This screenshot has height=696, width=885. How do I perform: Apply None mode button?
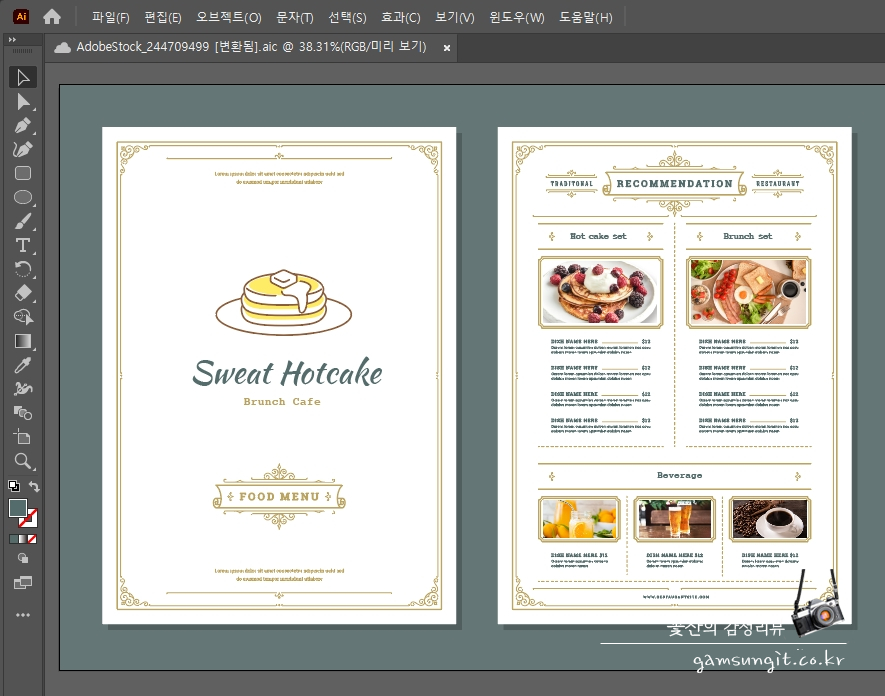pyautogui.click(x=32, y=539)
